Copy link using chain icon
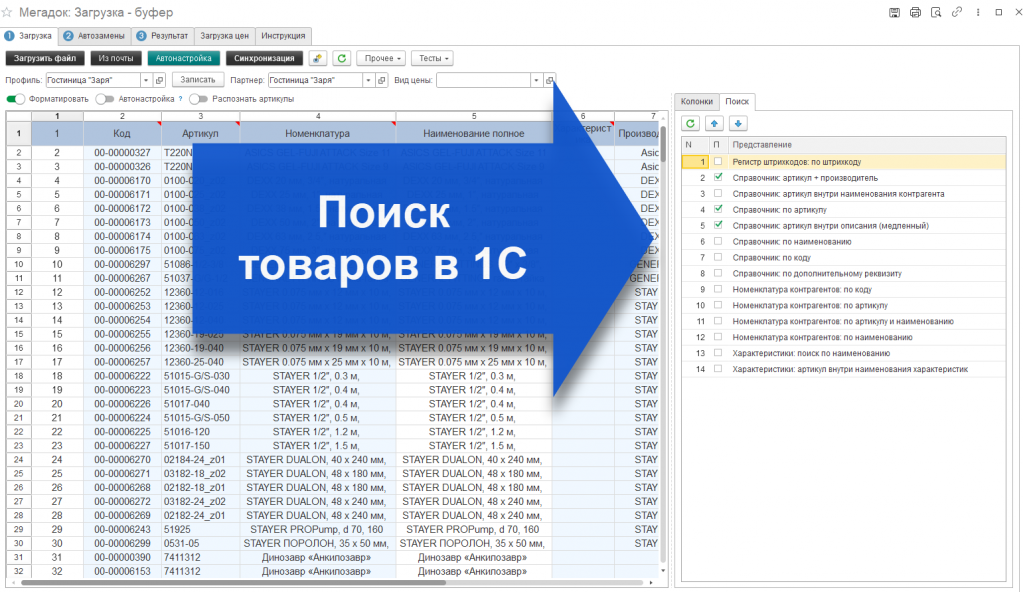1023x592 pixels. (957, 12)
